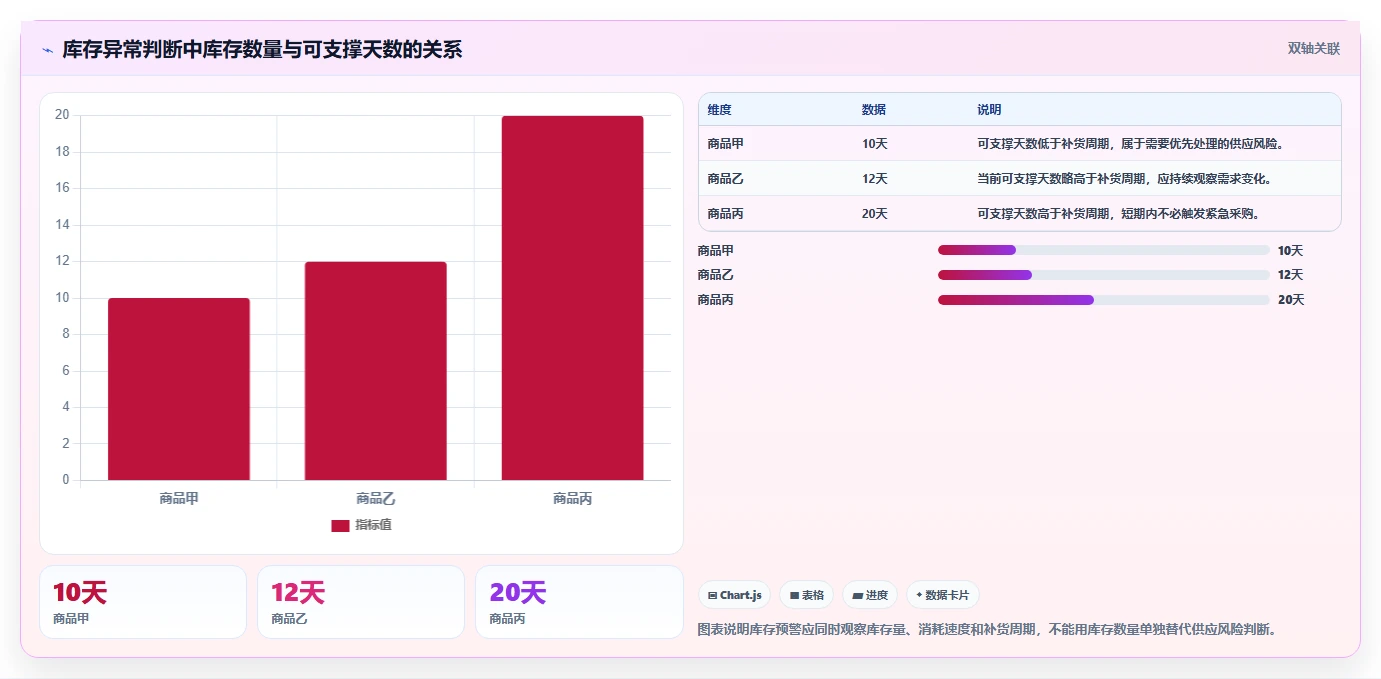
Task: Click the 商品丙 bar in the chart
Action: [572, 298]
